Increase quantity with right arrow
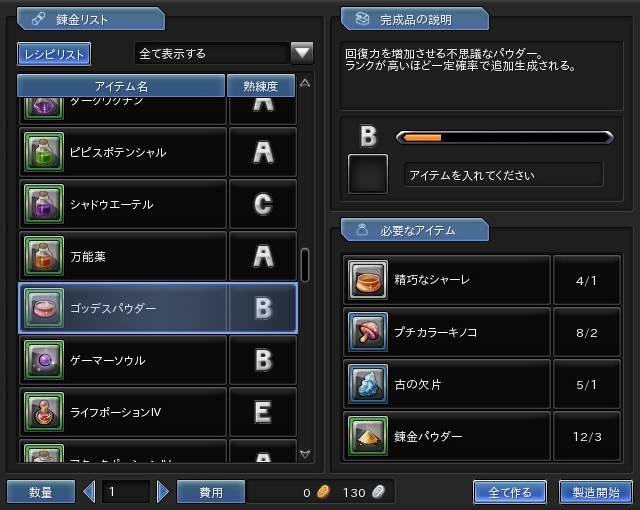This screenshot has width=640, height=510. click(x=163, y=492)
